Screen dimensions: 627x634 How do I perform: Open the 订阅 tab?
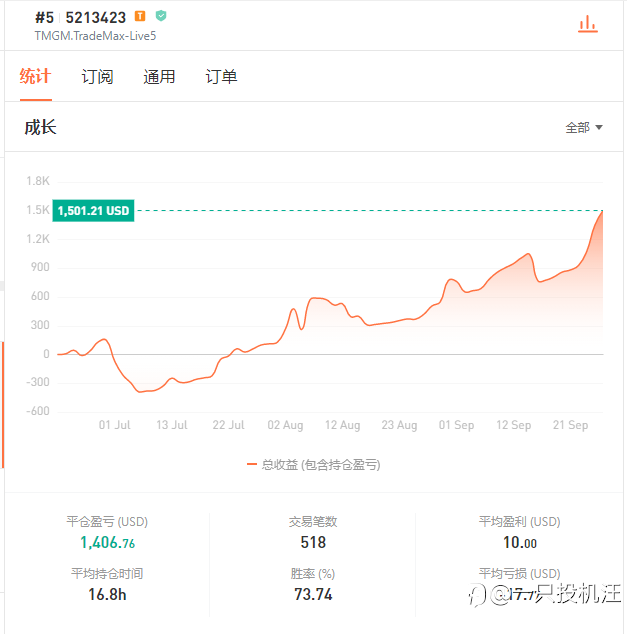97,77
